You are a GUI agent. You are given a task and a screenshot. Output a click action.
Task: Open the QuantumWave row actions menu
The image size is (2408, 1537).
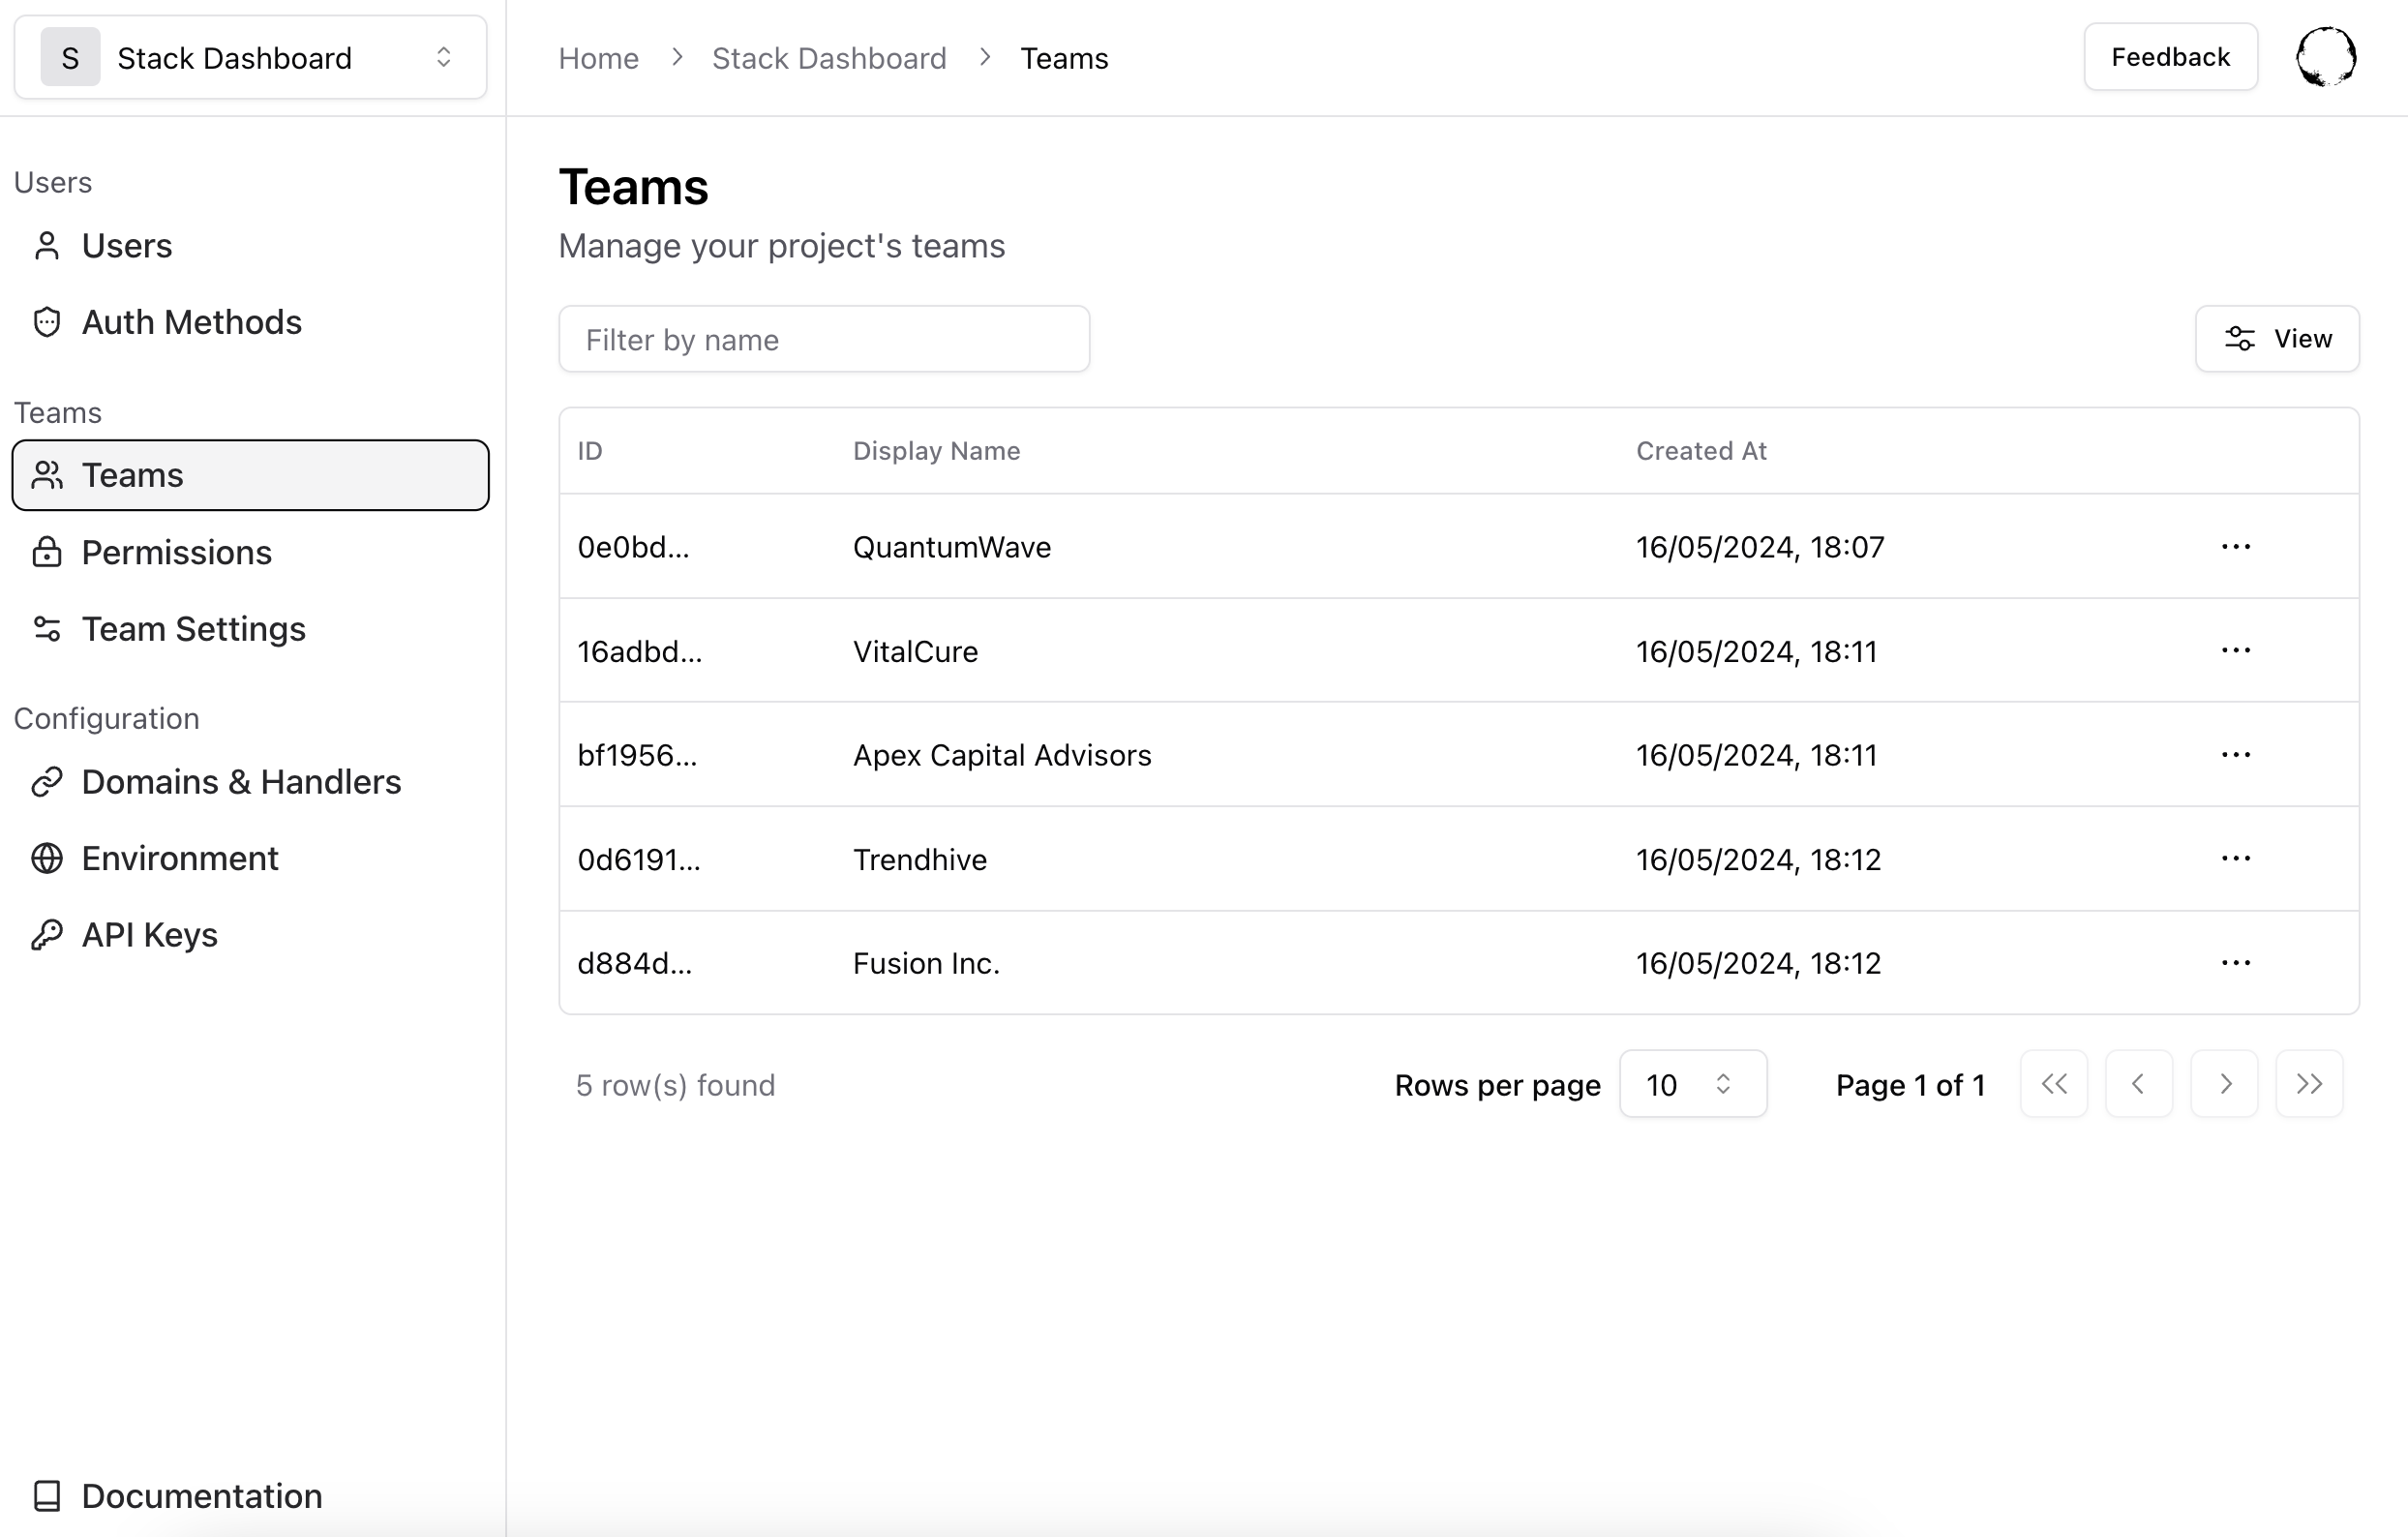2235,547
